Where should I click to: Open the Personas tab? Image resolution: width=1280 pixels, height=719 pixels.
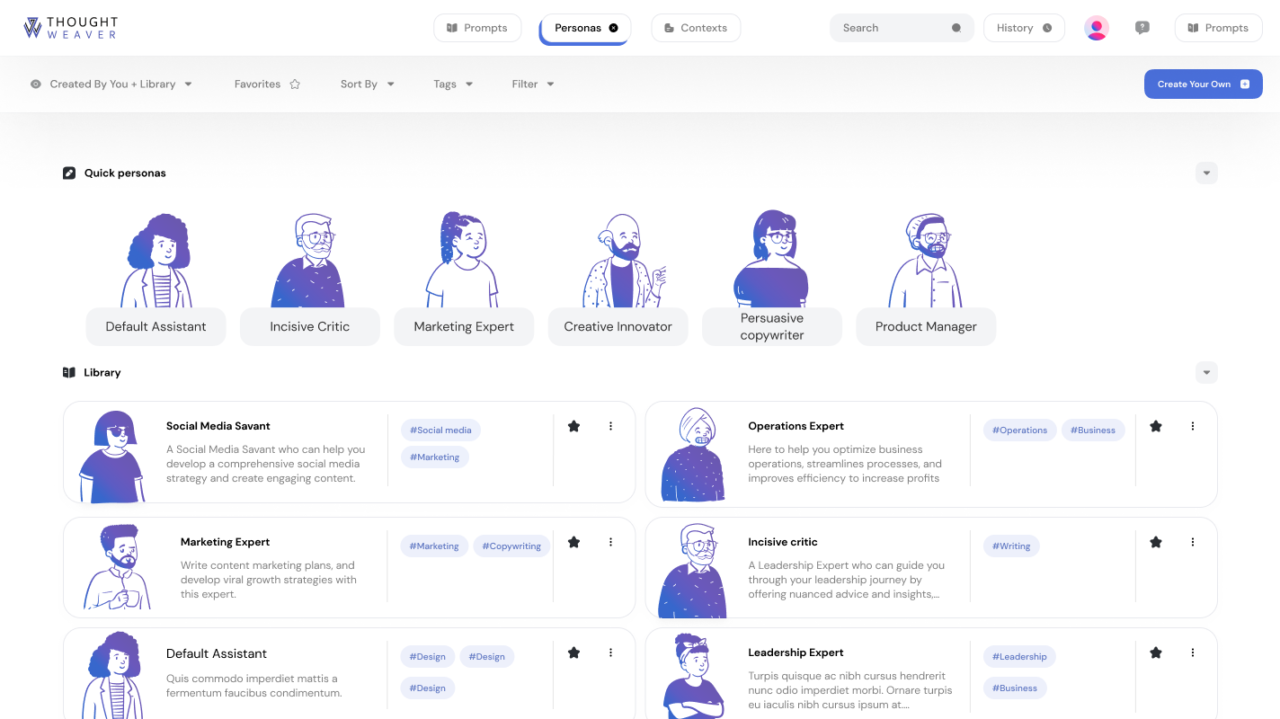(583, 27)
